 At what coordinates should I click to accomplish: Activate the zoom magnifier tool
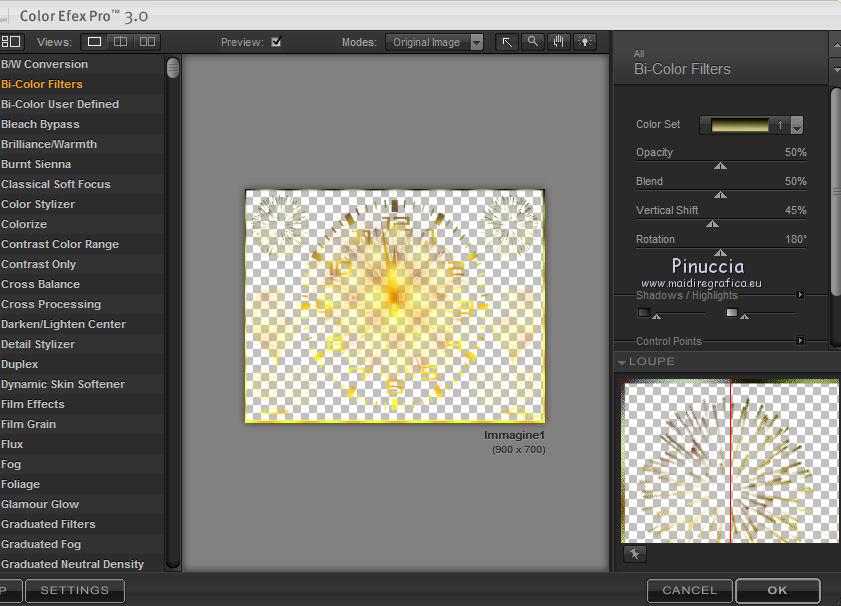coord(533,42)
